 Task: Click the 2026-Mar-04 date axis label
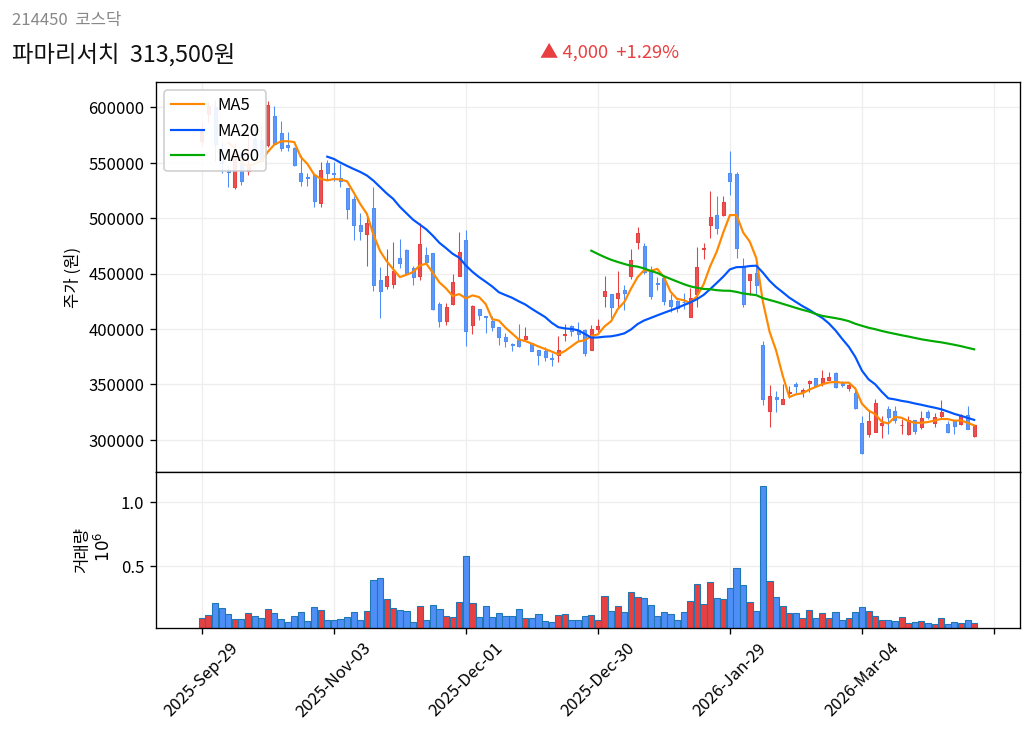click(862, 680)
